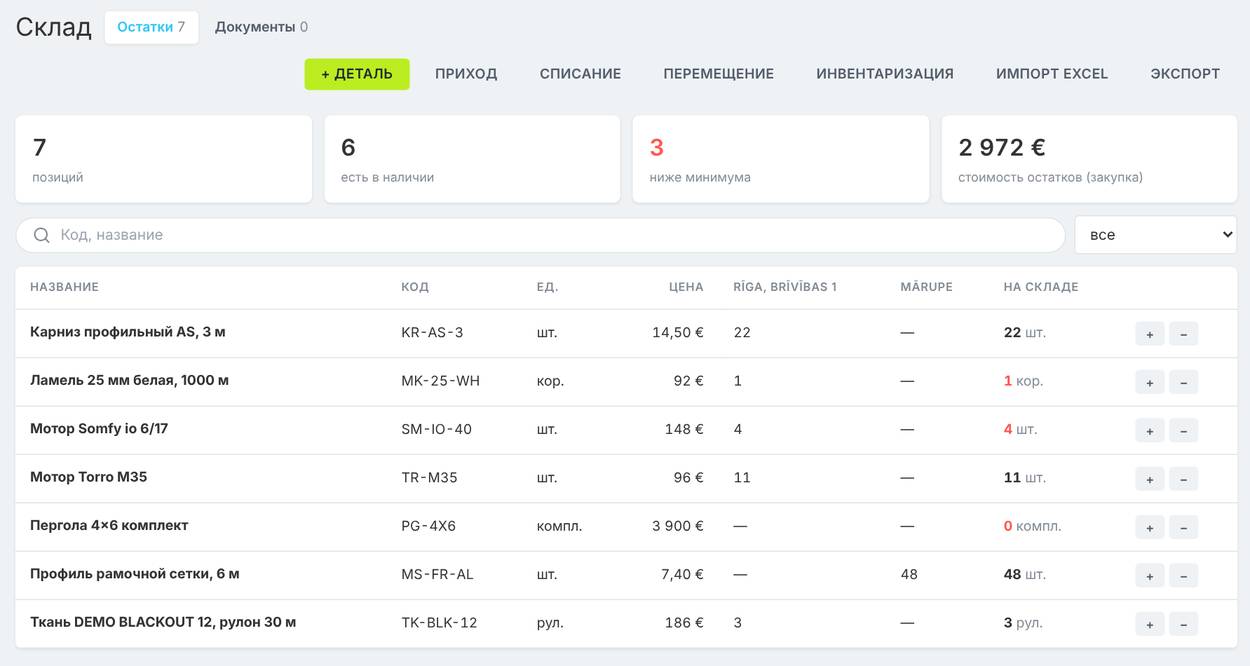Increase Профиль рамочной сетки quantity
The image size is (1250, 666).
pos(1150,575)
